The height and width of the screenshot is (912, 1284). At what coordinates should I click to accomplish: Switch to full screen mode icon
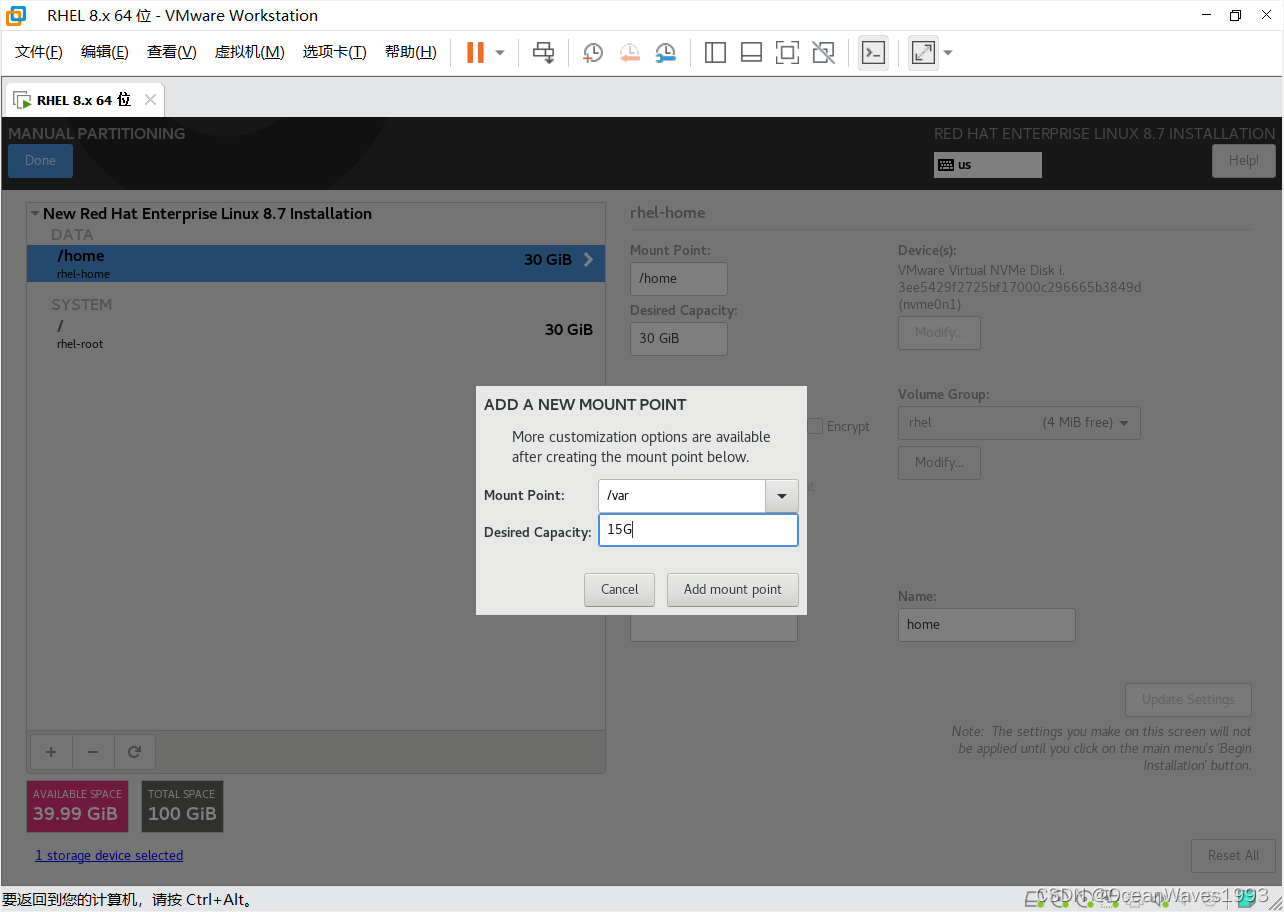[x=787, y=53]
